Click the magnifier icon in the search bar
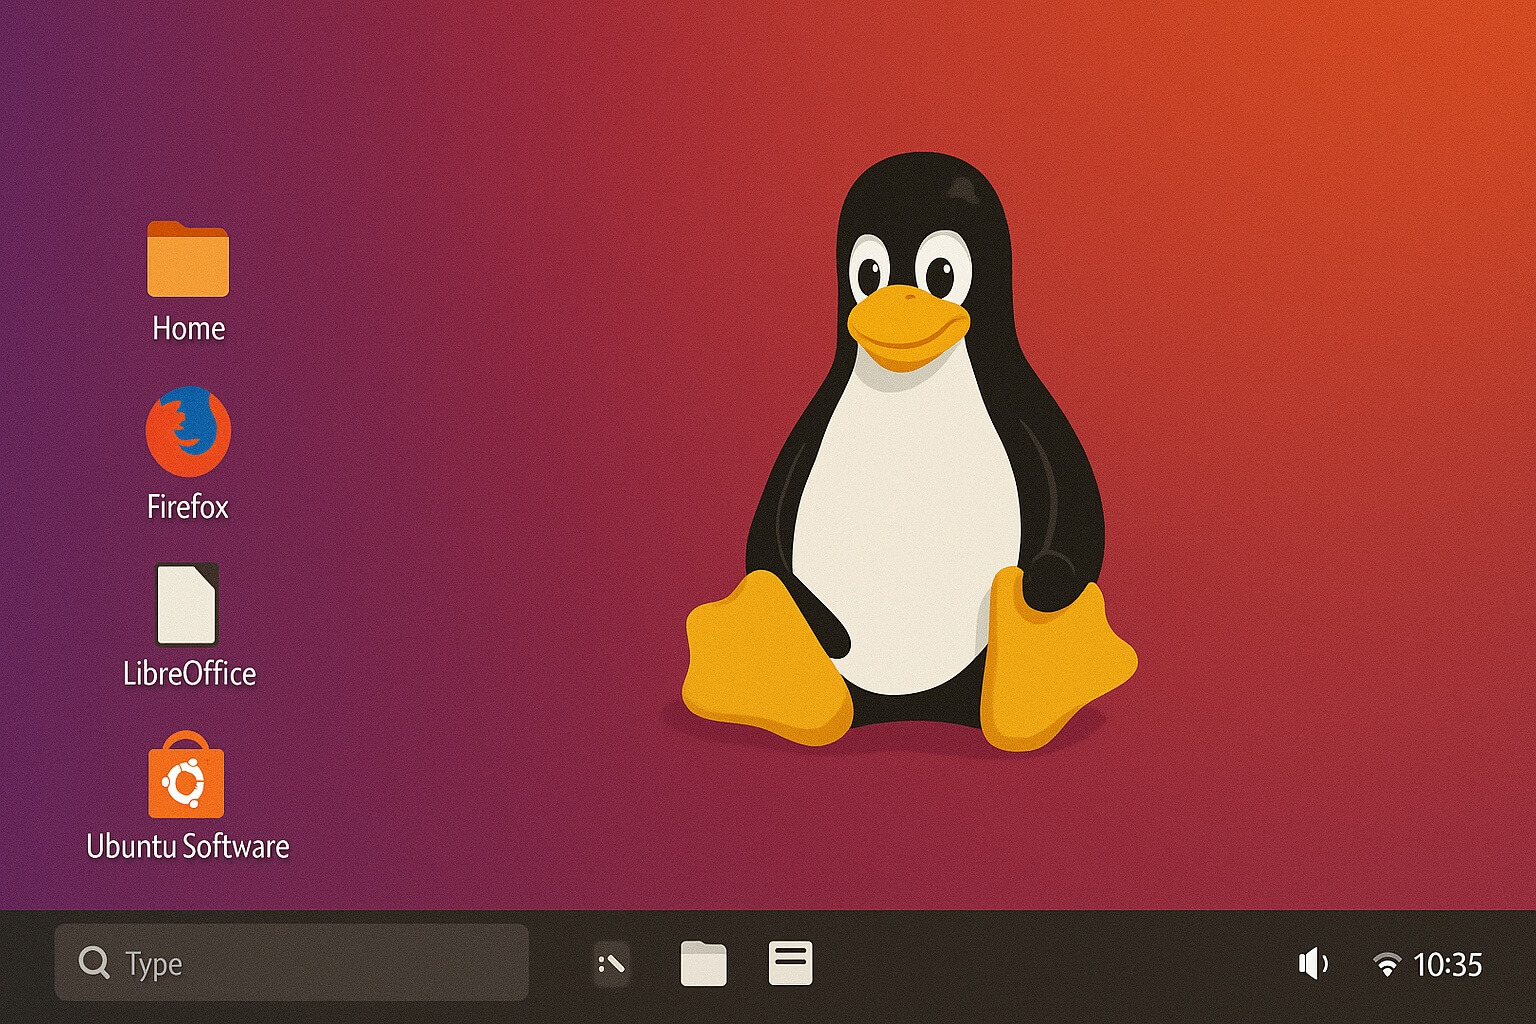The image size is (1536, 1024). 94,963
